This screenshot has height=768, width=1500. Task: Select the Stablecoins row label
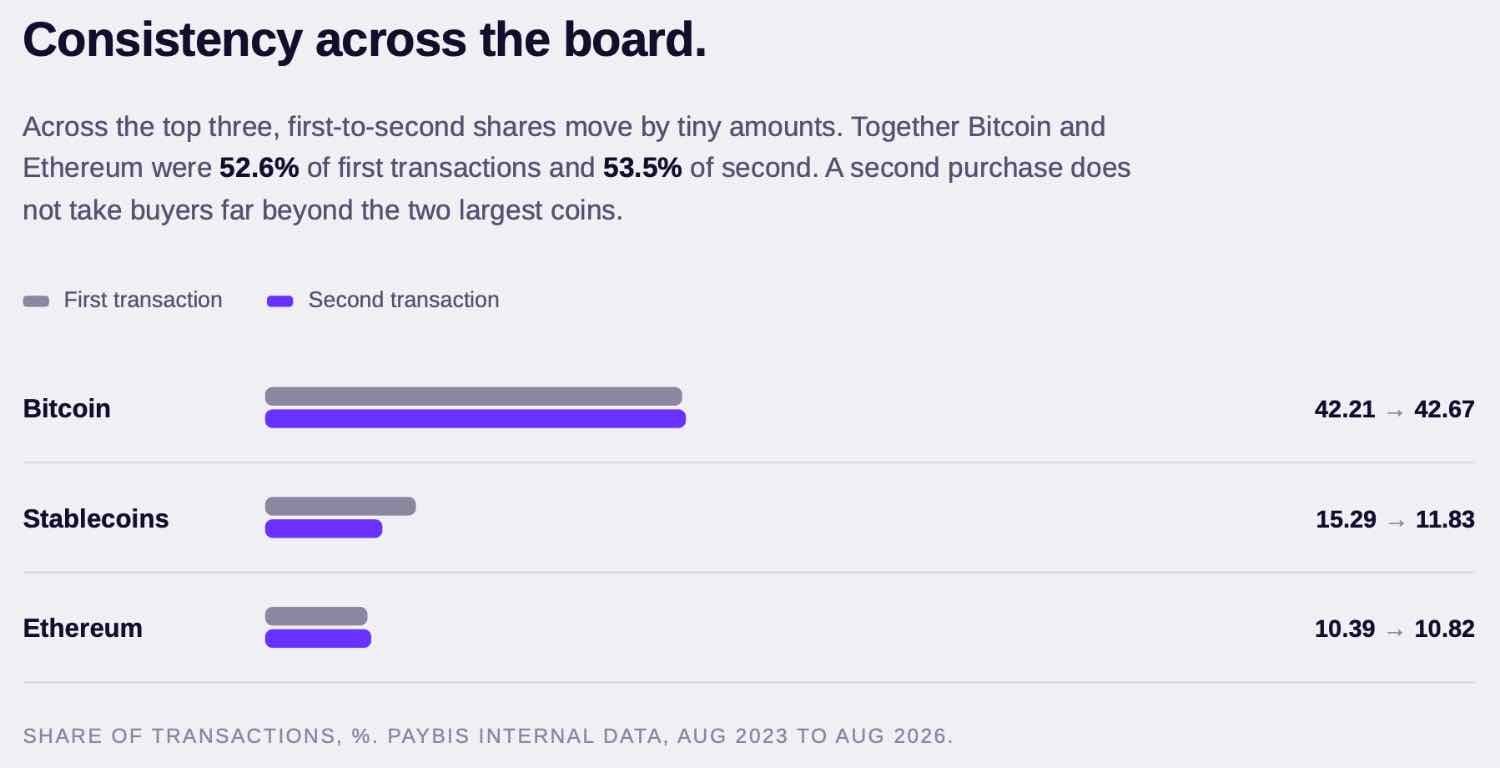click(x=96, y=519)
